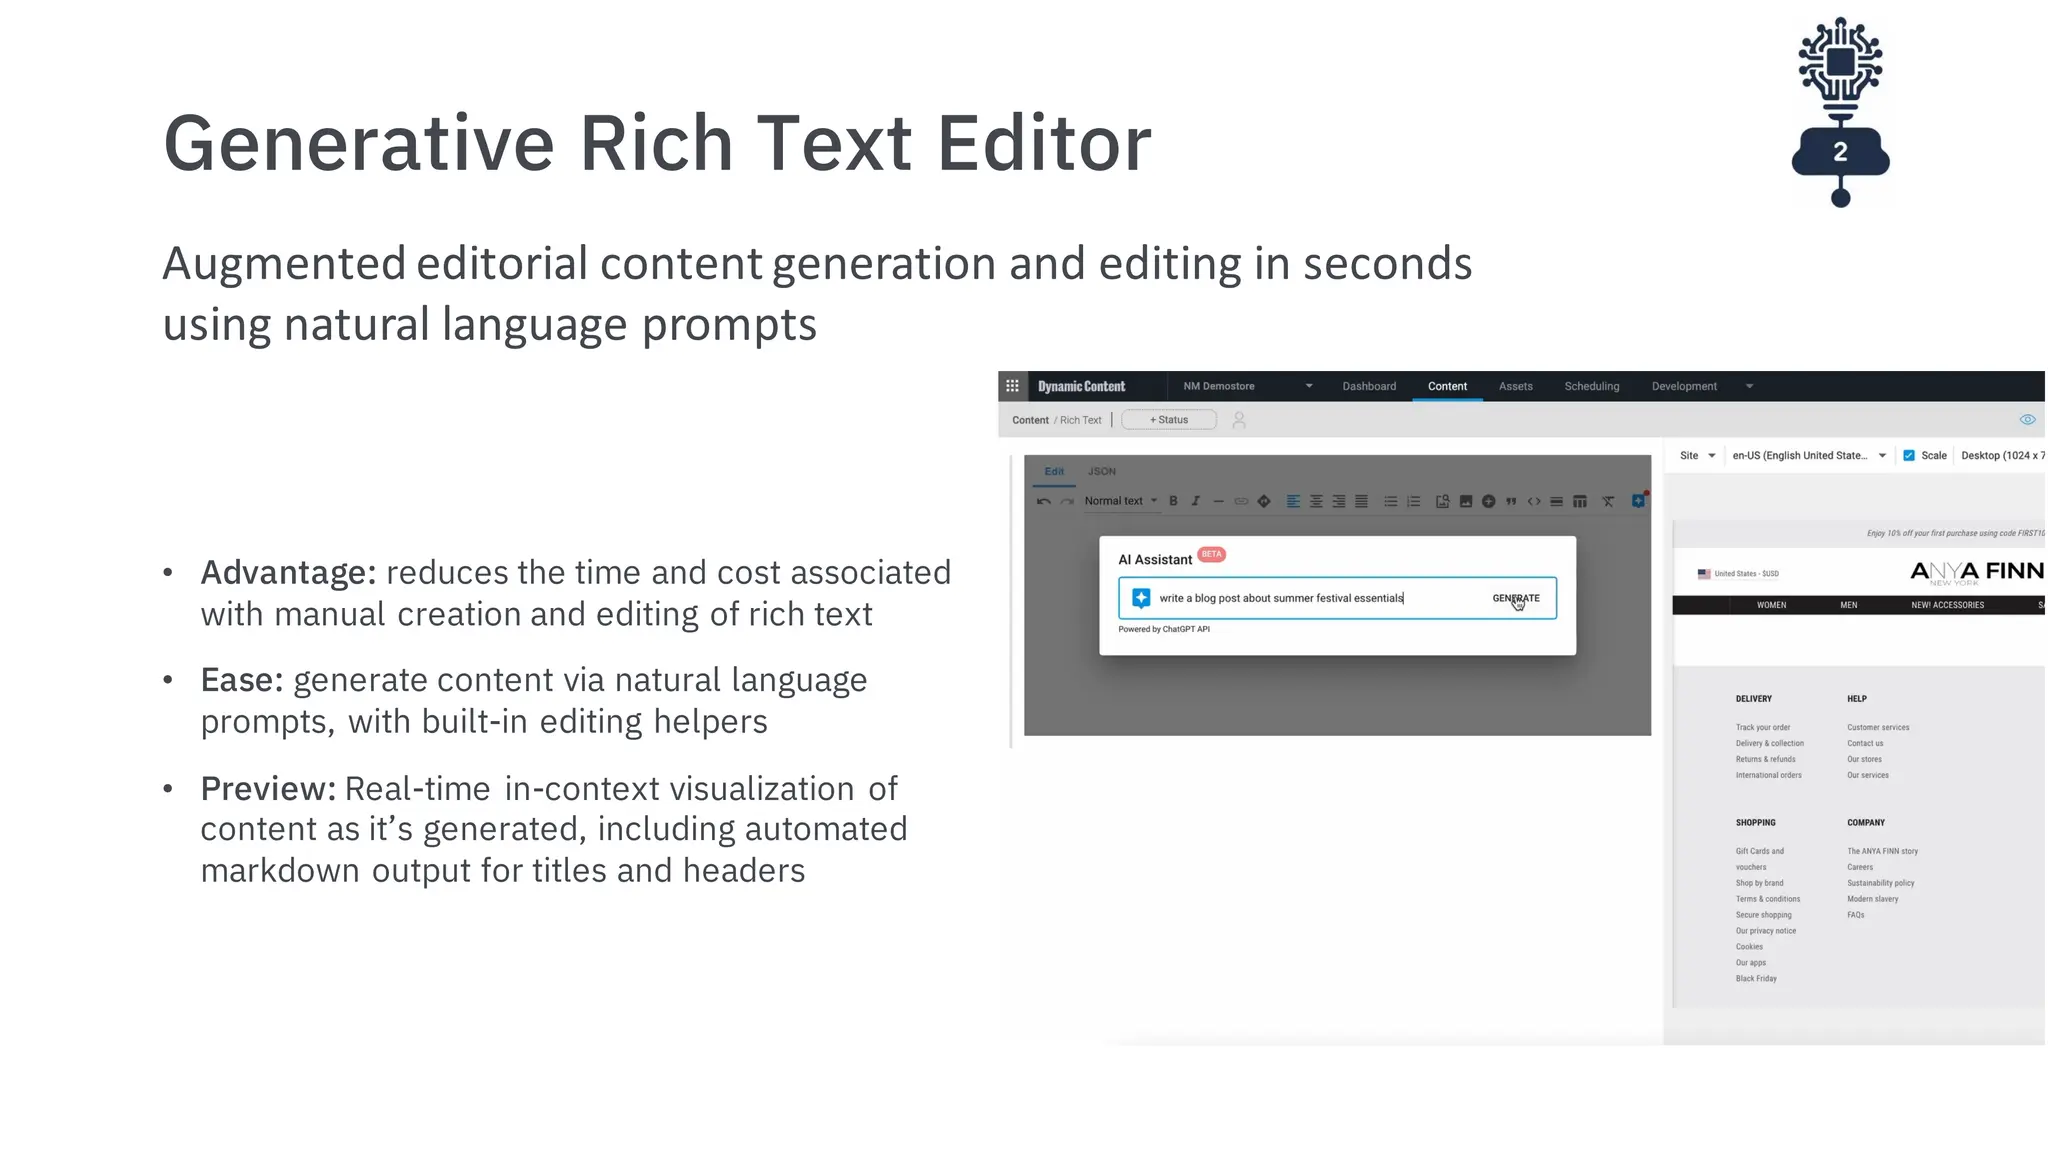Click the AI sparkle icon in prompt field
Image resolution: width=2048 pixels, height=1152 pixels.
click(x=1141, y=598)
